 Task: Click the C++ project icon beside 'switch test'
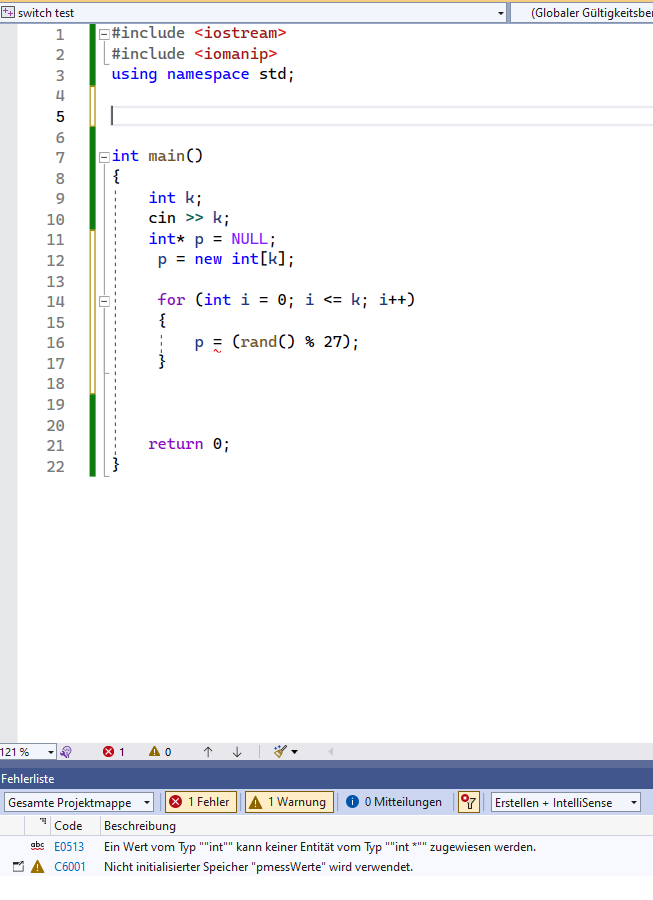[x=7, y=12]
